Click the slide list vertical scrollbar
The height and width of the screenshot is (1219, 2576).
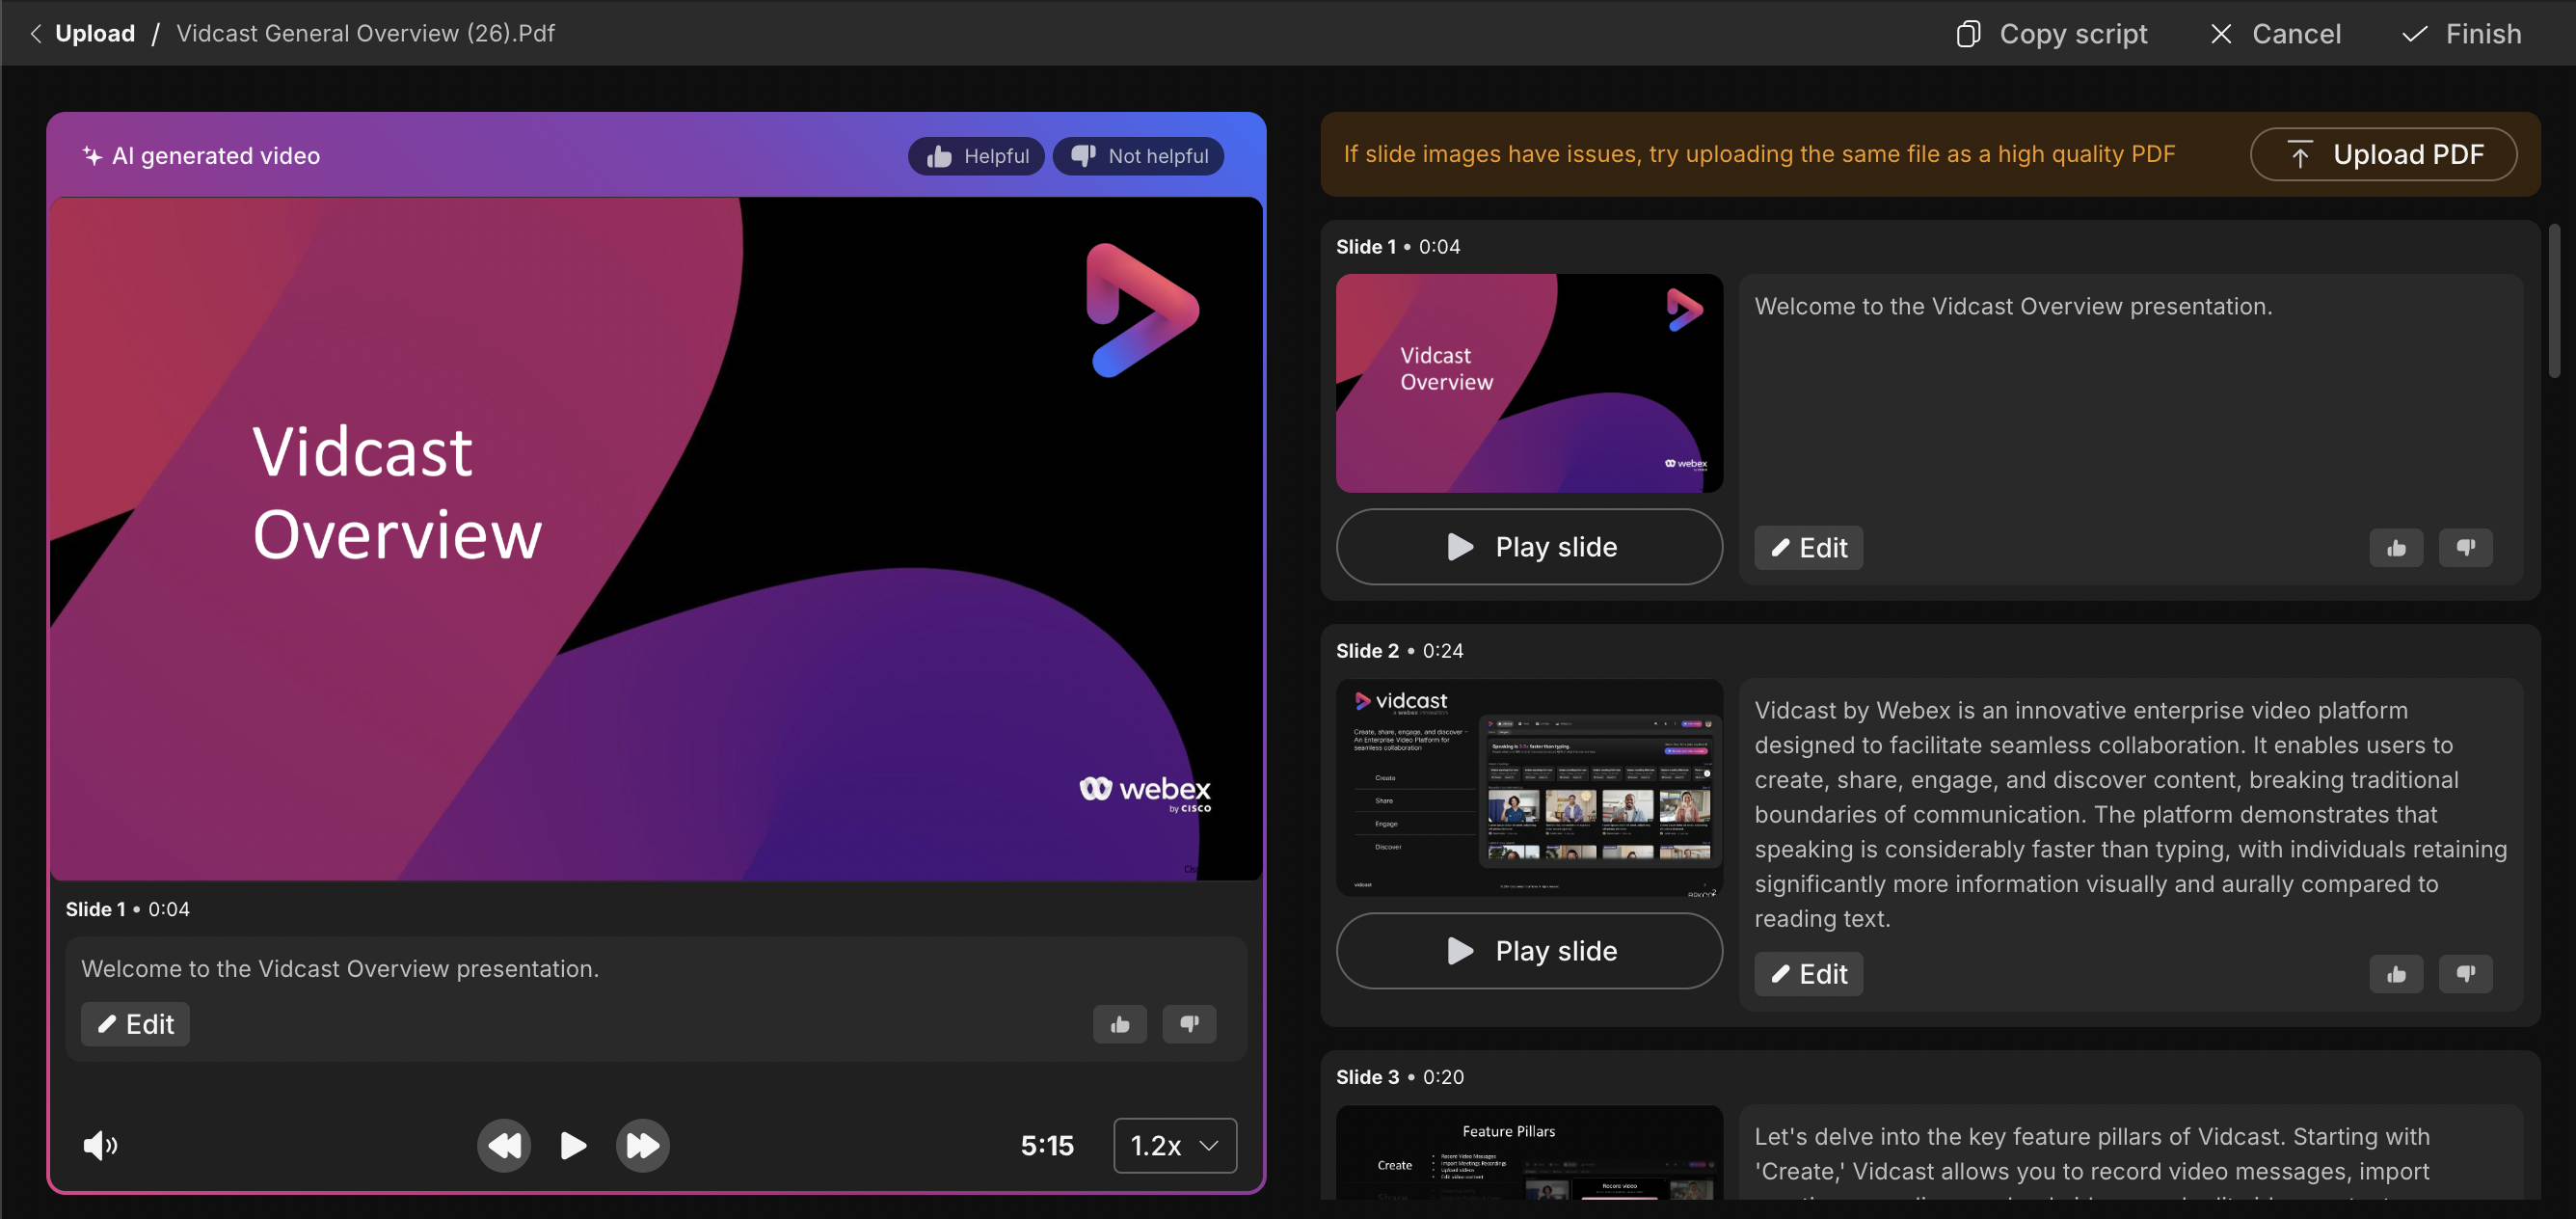coord(2554,301)
